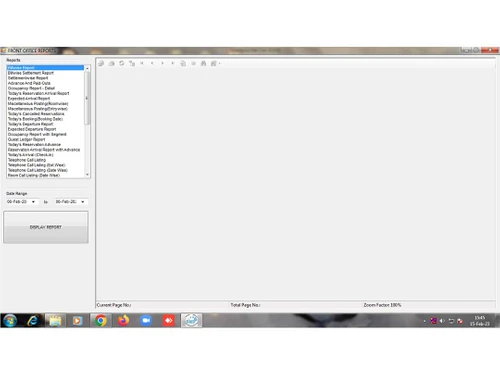Viewport: 500px width, 375px height.
Task: Click the volume speaker tray icon
Action: click(442, 321)
